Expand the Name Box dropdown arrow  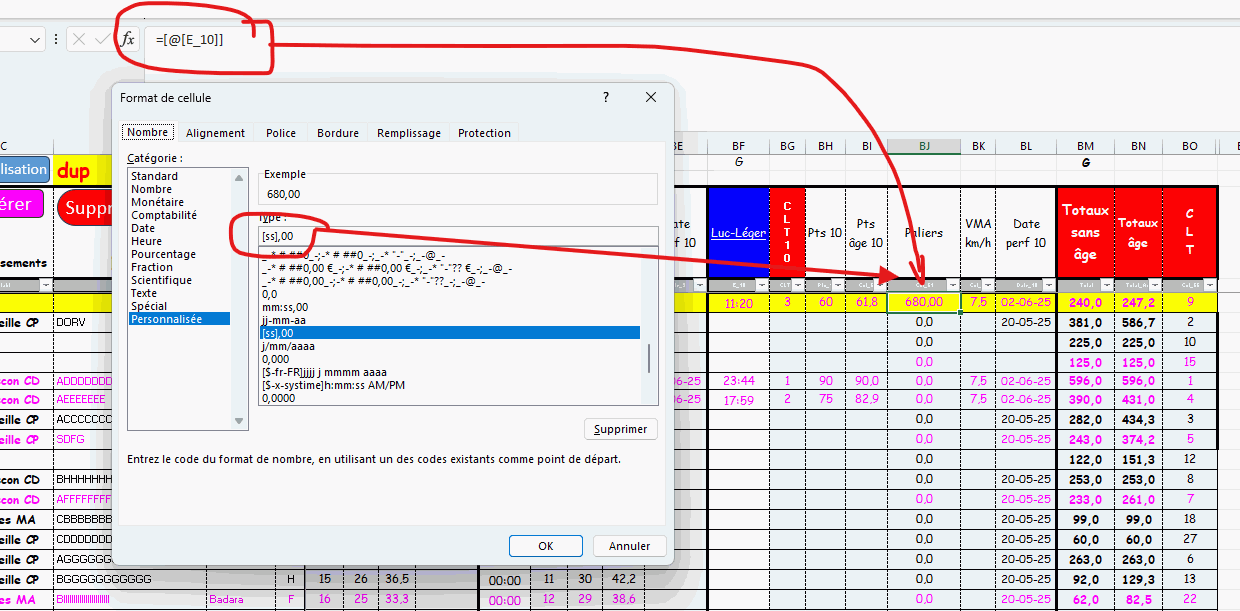[36, 40]
